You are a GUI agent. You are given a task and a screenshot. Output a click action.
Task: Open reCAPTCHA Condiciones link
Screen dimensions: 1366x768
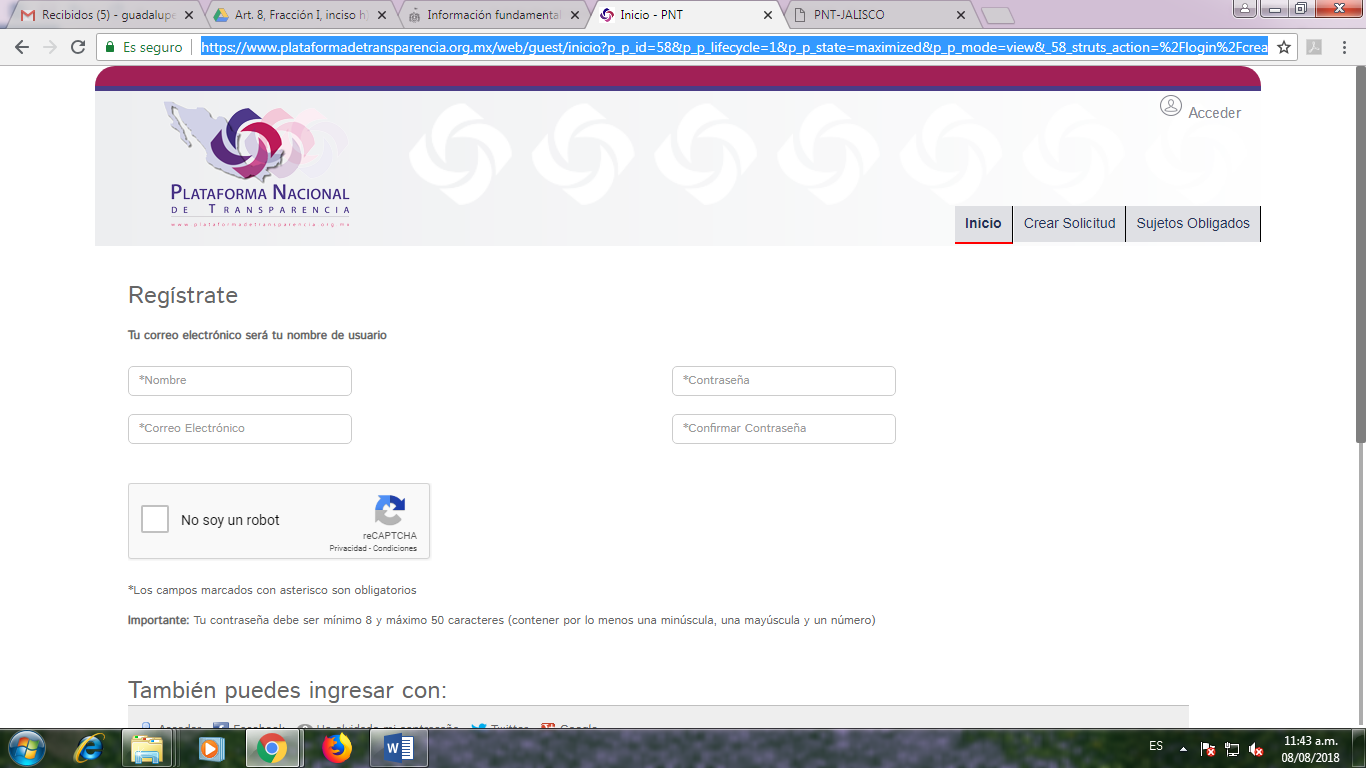coord(395,549)
